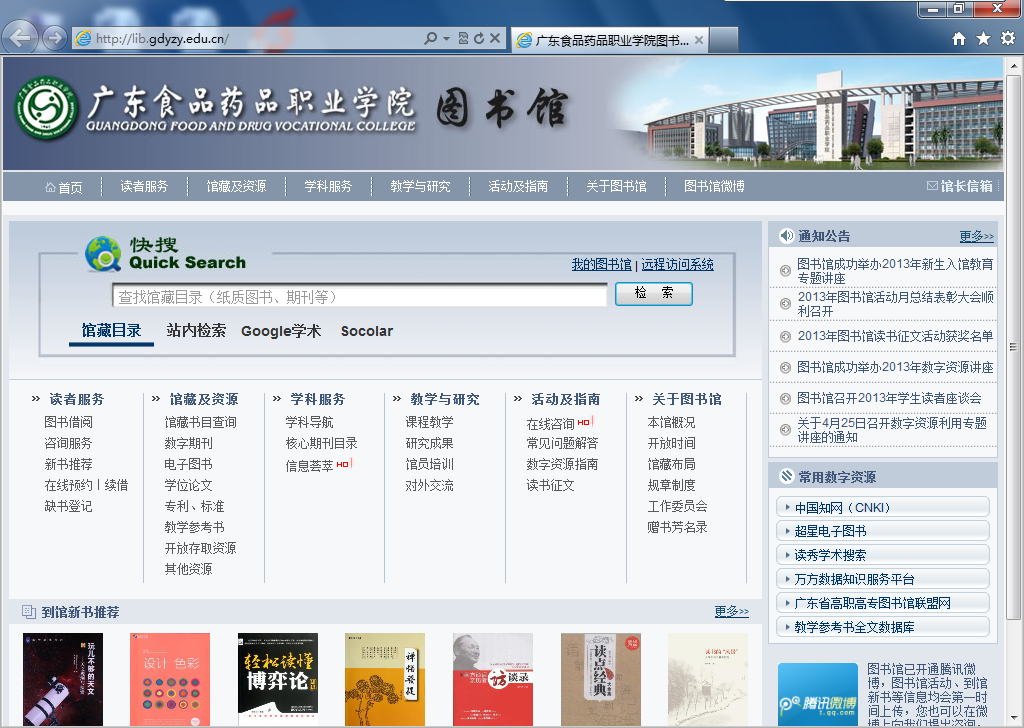Image resolution: width=1024 pixels, height=728 pixels.
Task: Open 教学与研究 navigation menu
Action: click(x=420, y=186)
